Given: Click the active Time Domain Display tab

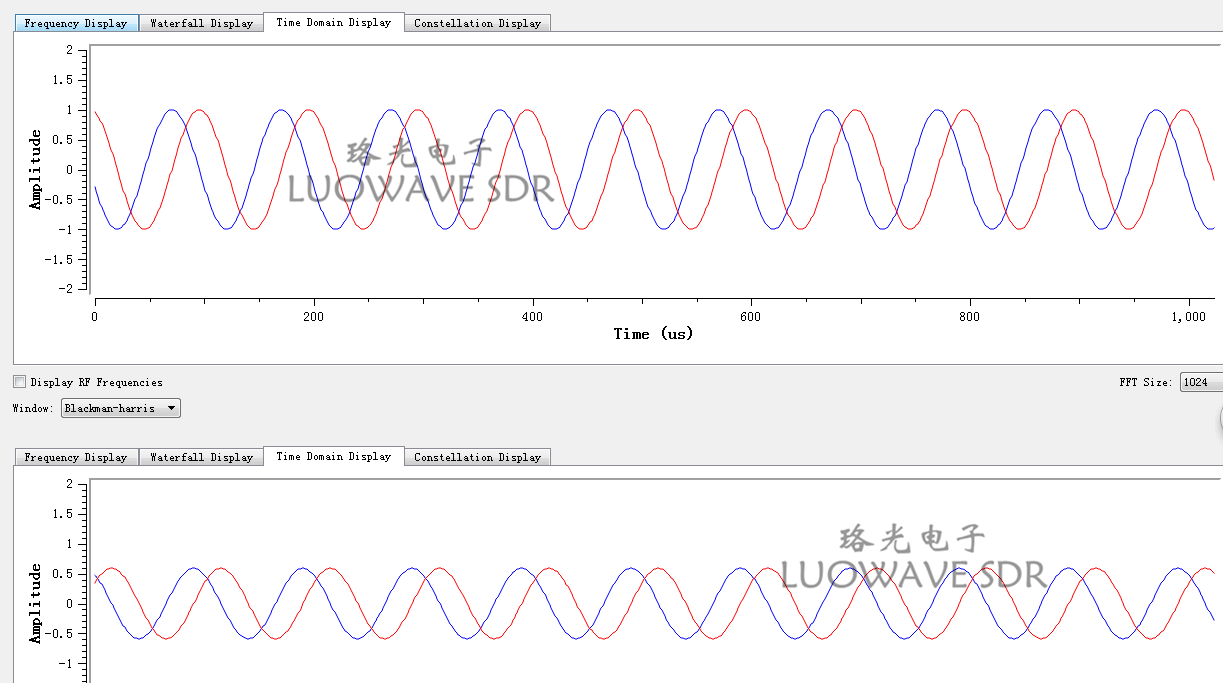Looking at the screenshot, I should click(x=333, y=21).
